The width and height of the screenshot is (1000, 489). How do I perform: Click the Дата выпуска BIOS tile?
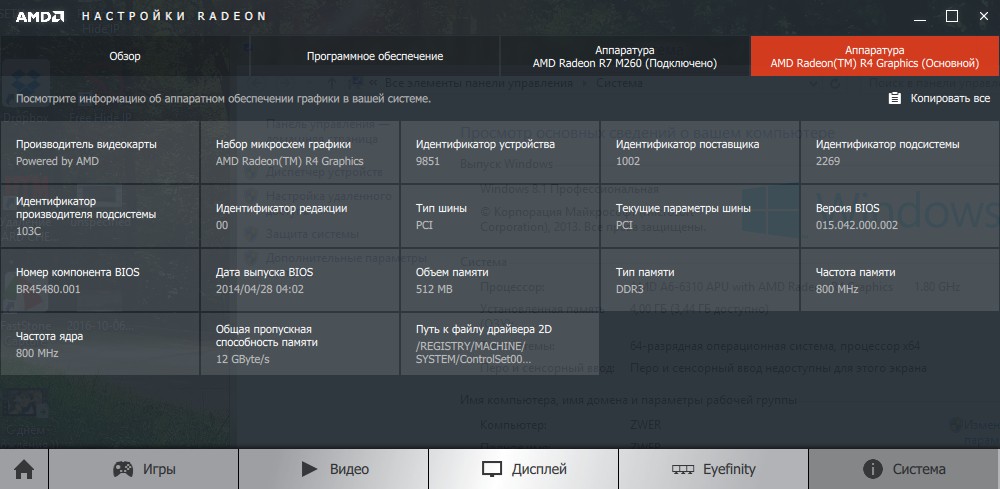pyautogui.click(x=300, y=280)
